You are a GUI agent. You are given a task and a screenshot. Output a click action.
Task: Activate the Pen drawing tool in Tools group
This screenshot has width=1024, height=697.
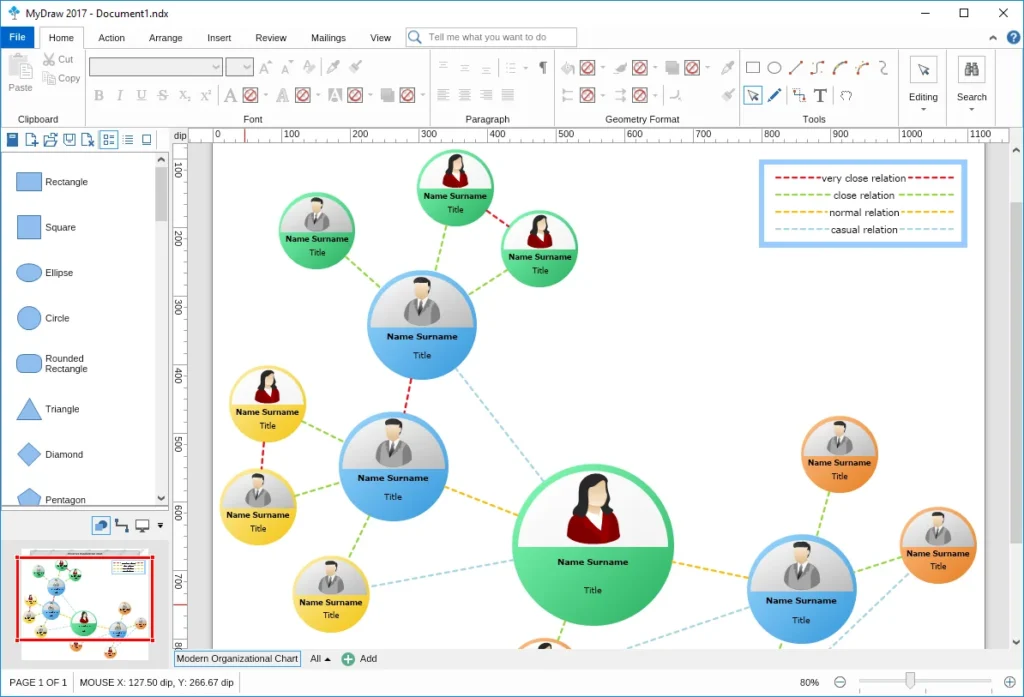tap(773, 94)
